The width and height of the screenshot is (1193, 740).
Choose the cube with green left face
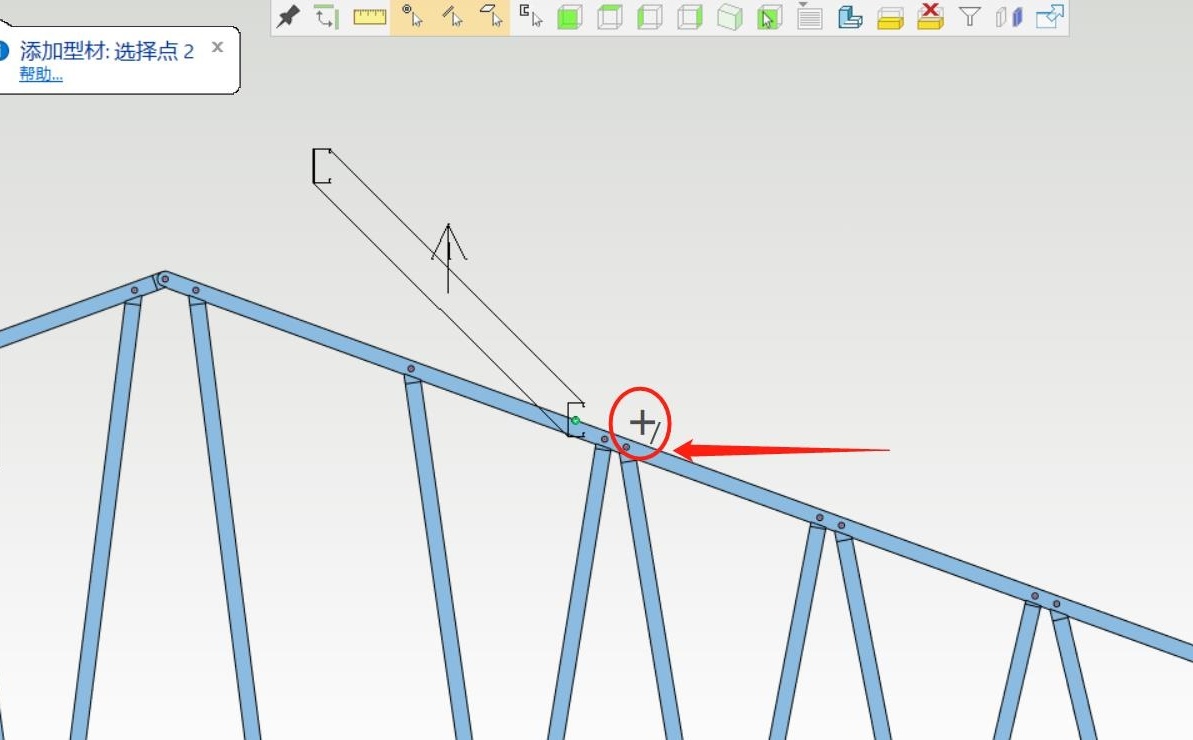pos(649,17)
